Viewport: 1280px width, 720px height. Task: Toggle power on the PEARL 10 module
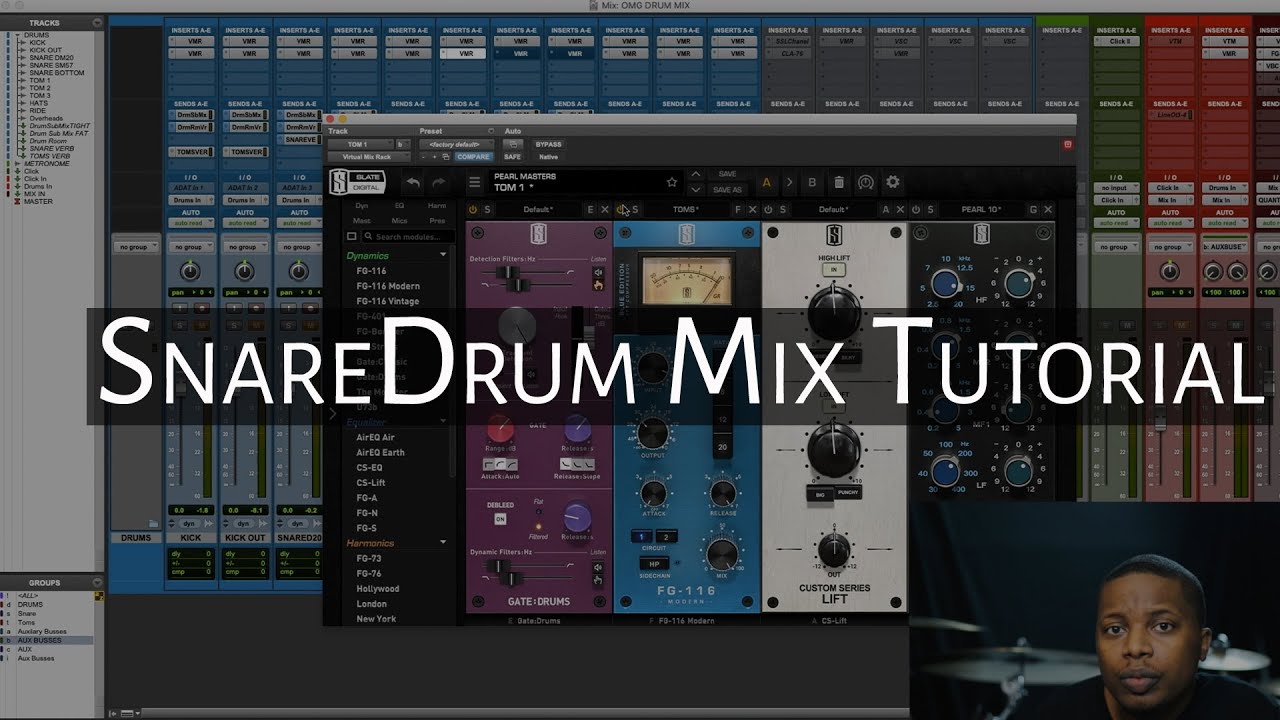coord(916,209)
